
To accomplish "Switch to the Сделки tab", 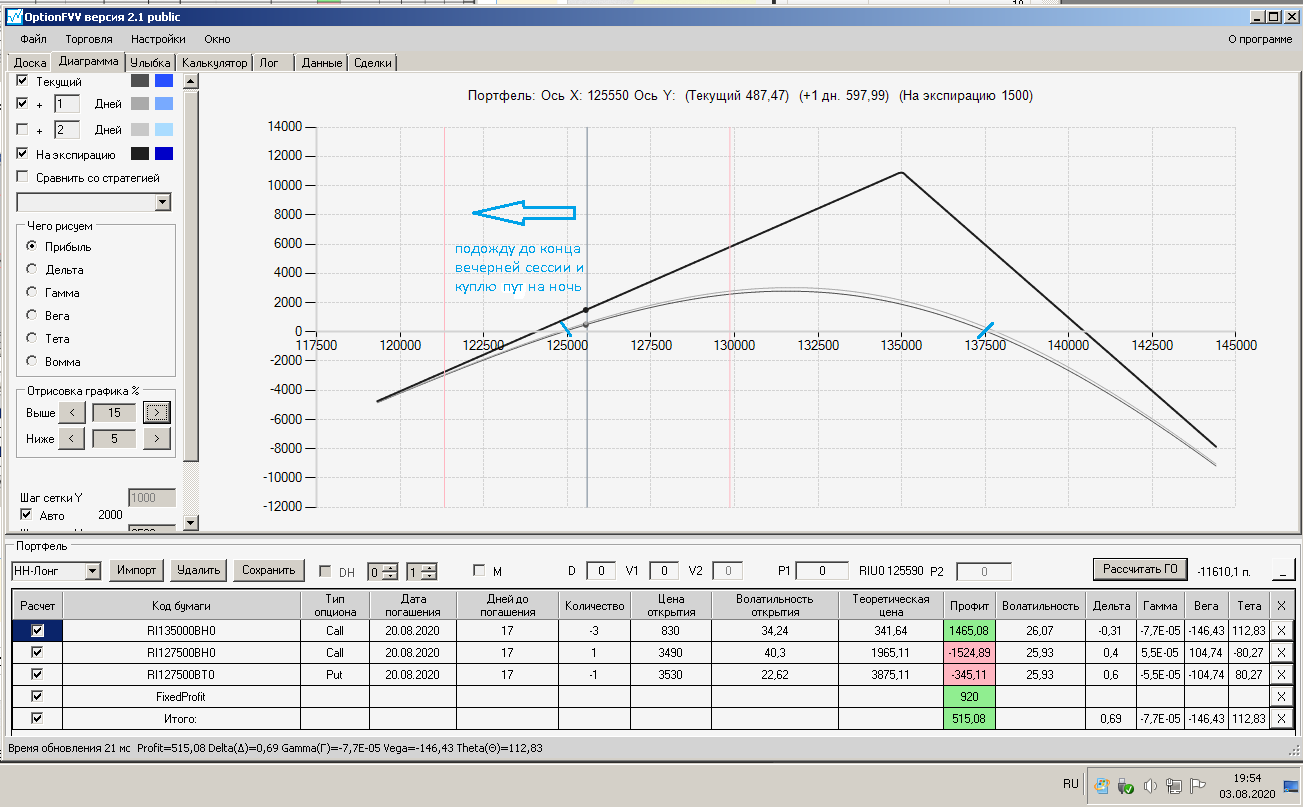I will [x=374, y=63].
